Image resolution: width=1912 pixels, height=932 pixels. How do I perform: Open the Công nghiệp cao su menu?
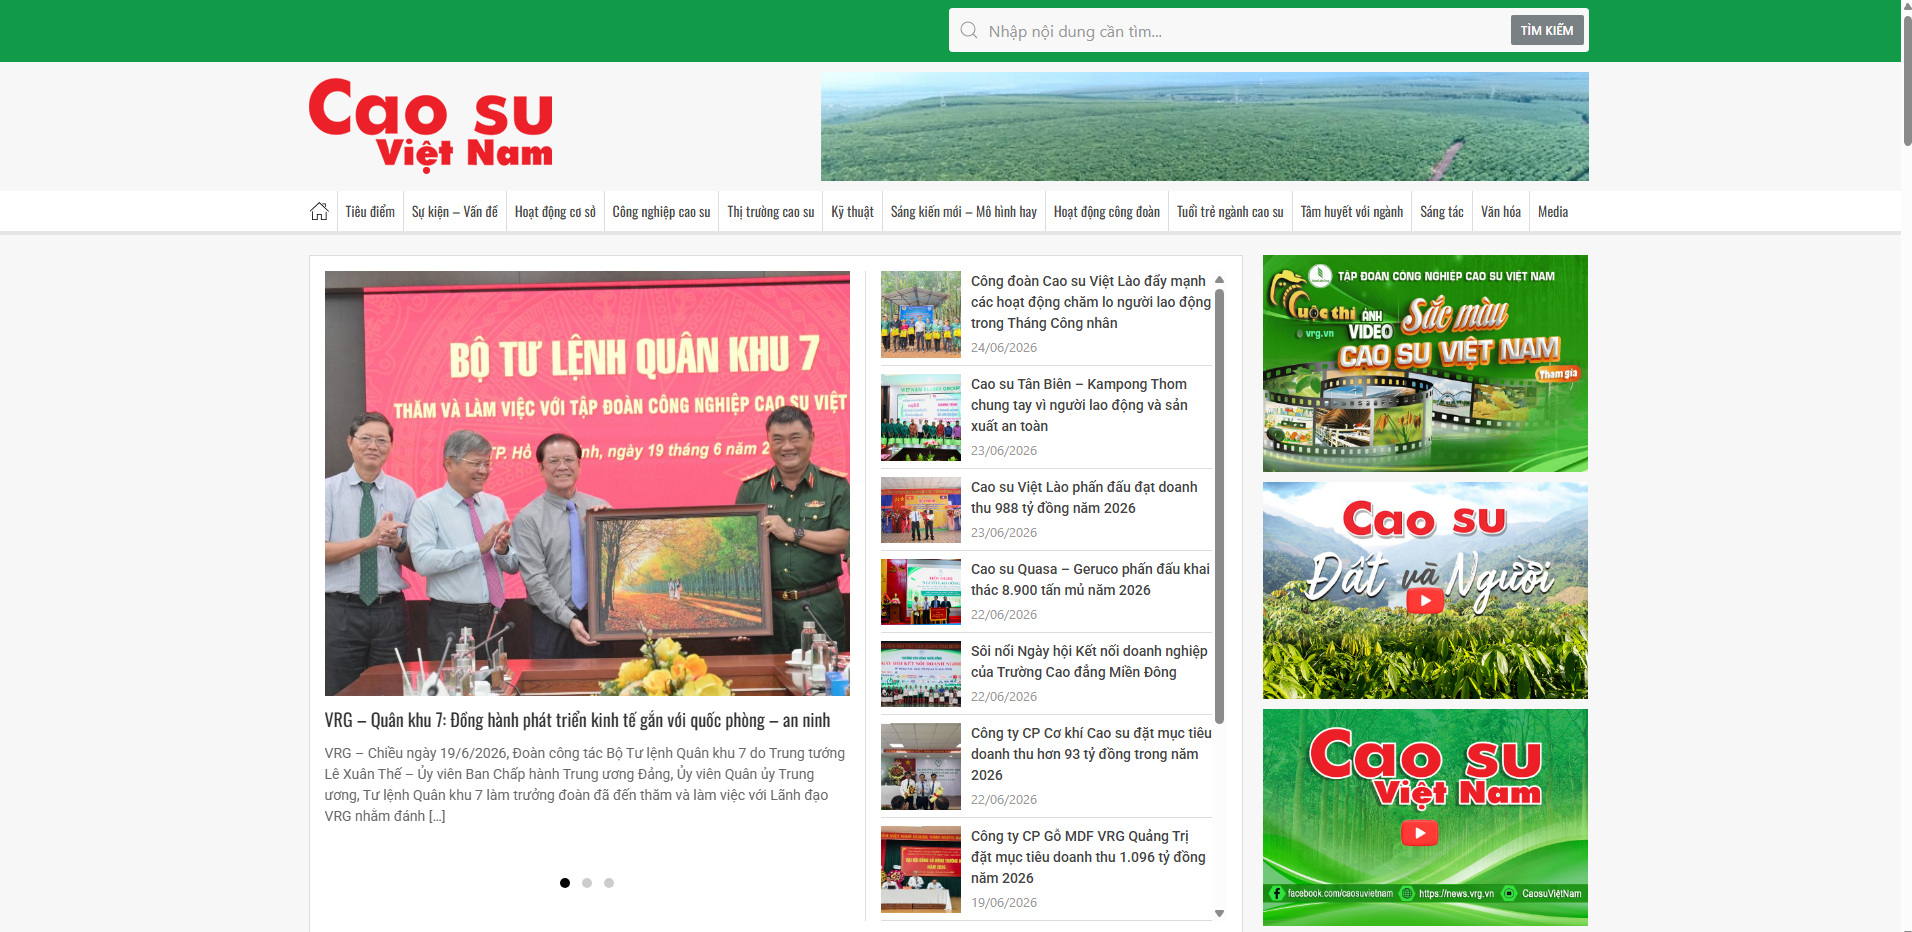point(661,212)
